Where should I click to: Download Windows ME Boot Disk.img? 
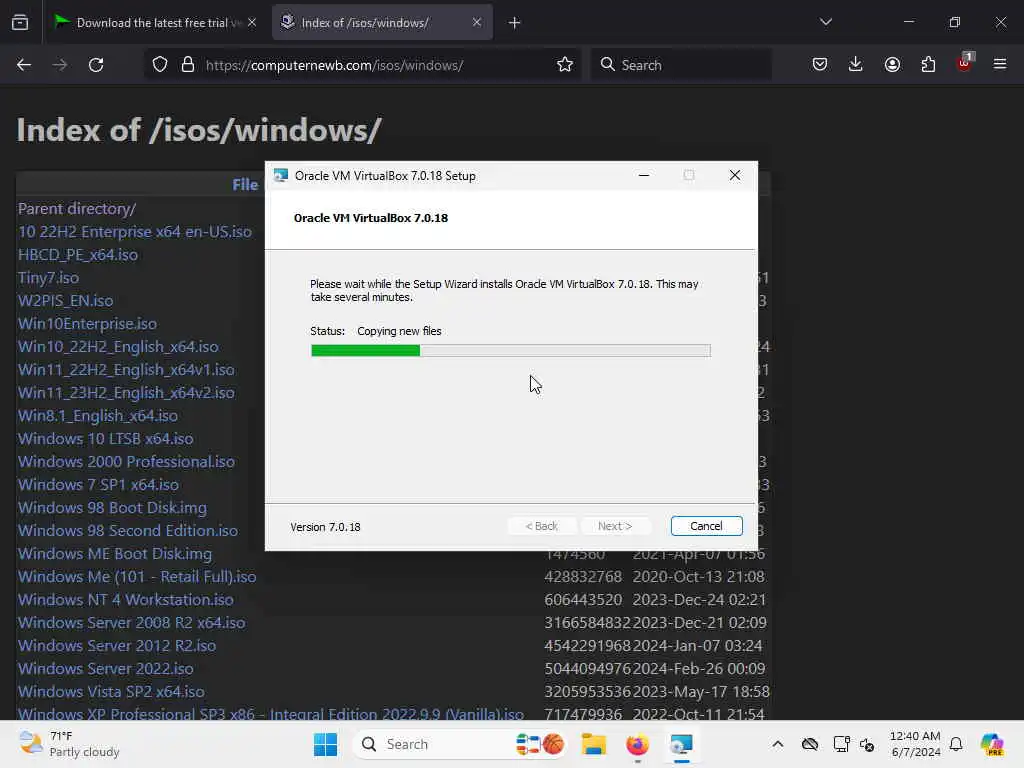coord(115,553)
